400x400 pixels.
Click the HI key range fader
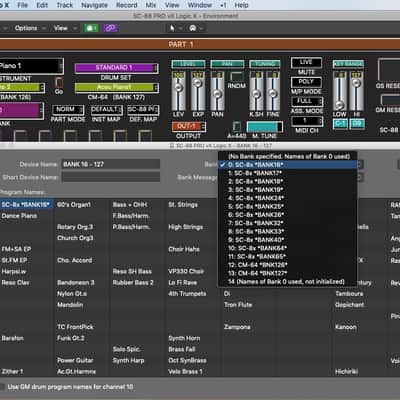coord(356,82)
